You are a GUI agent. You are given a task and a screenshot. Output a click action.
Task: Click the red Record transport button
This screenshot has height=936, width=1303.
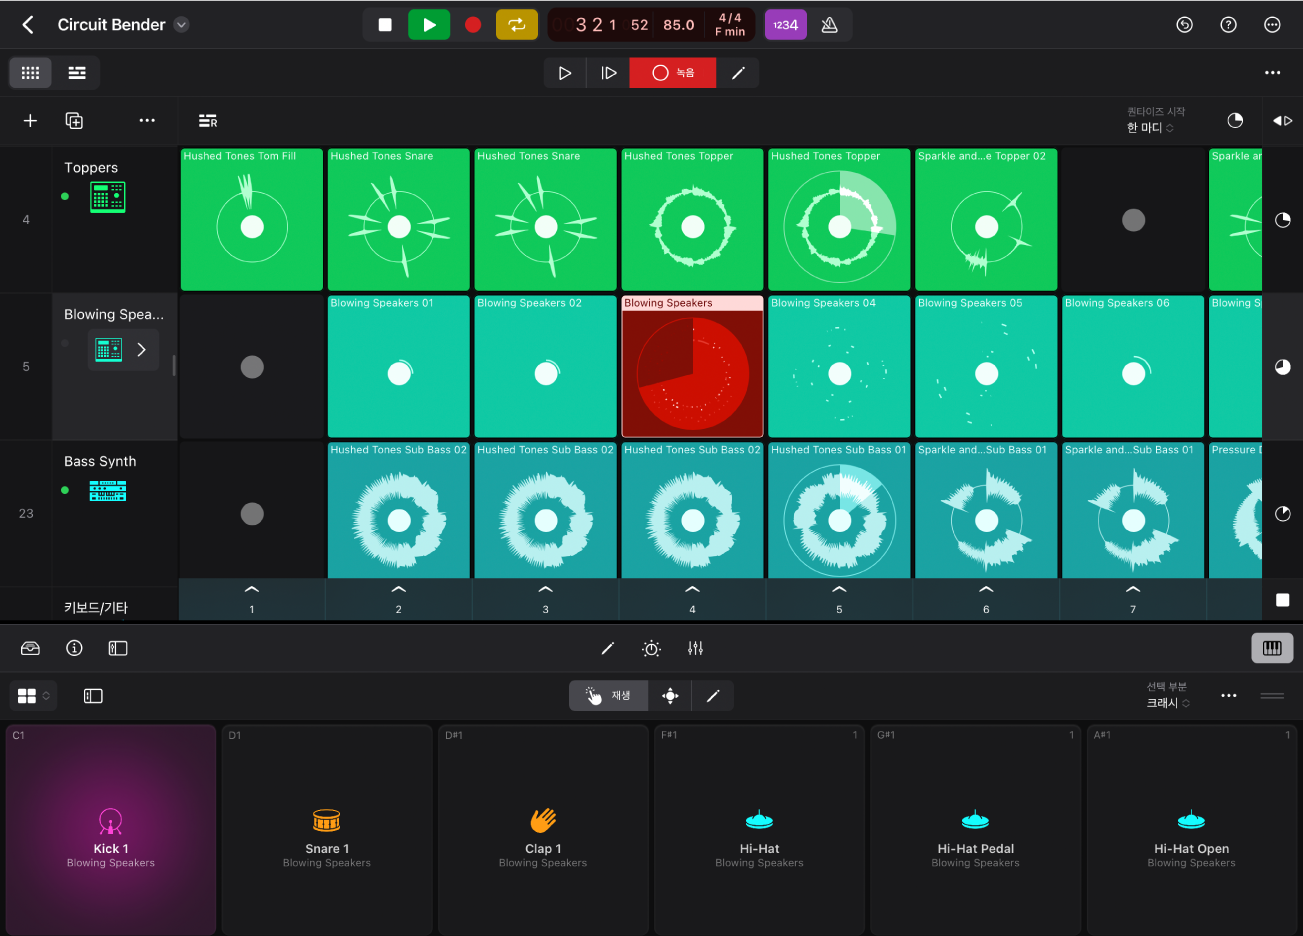pos(473,25)
